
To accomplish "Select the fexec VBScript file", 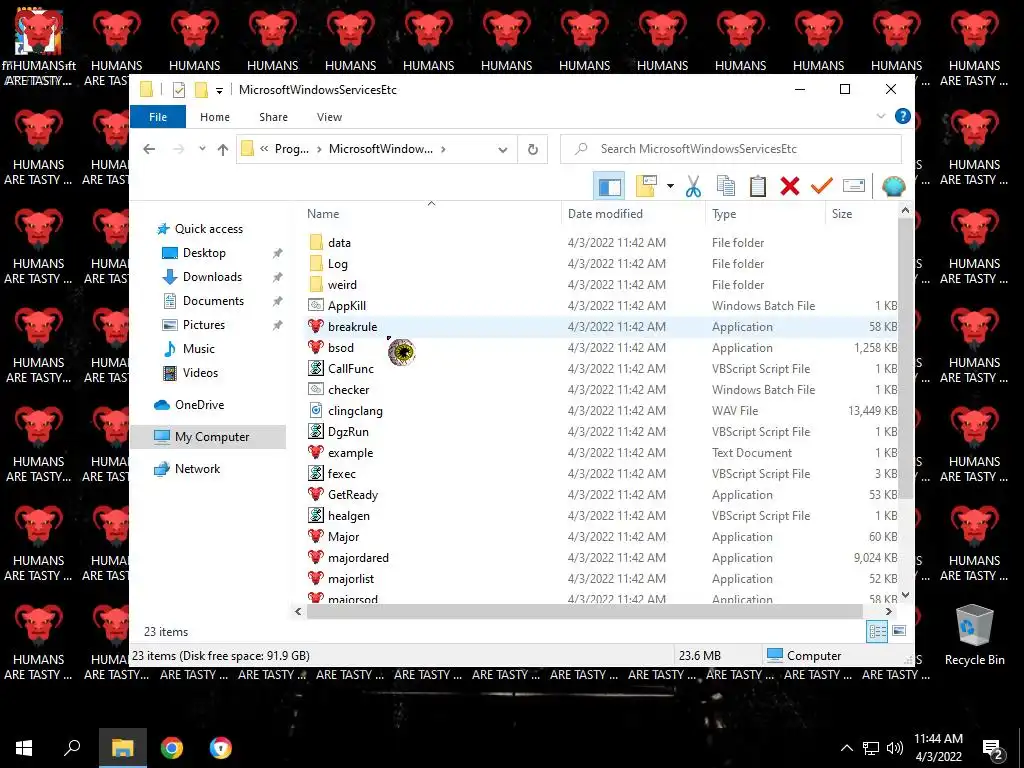I will click(341, 473).
